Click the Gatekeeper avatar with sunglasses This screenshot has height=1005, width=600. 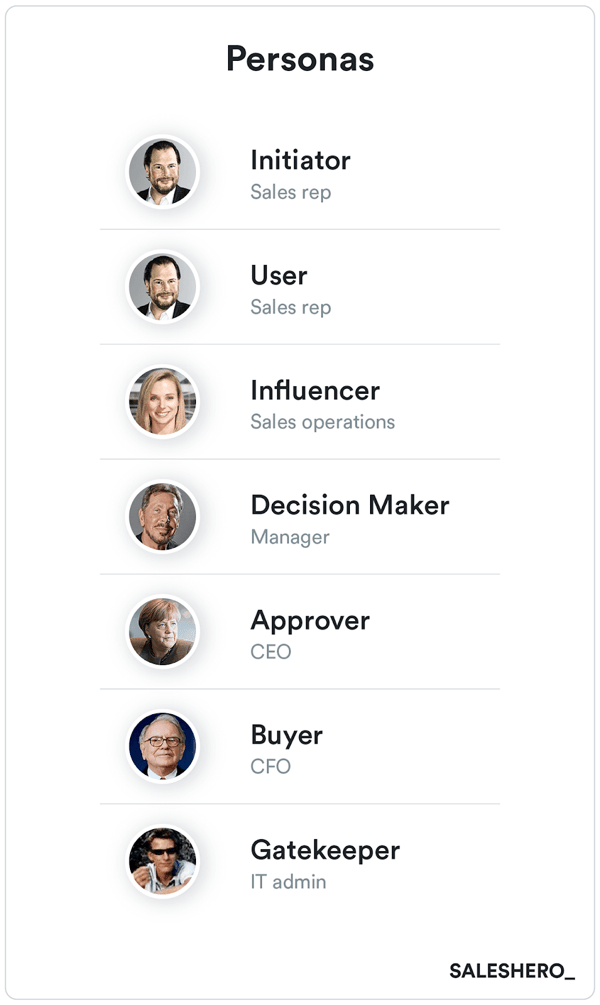click(163, 862)
